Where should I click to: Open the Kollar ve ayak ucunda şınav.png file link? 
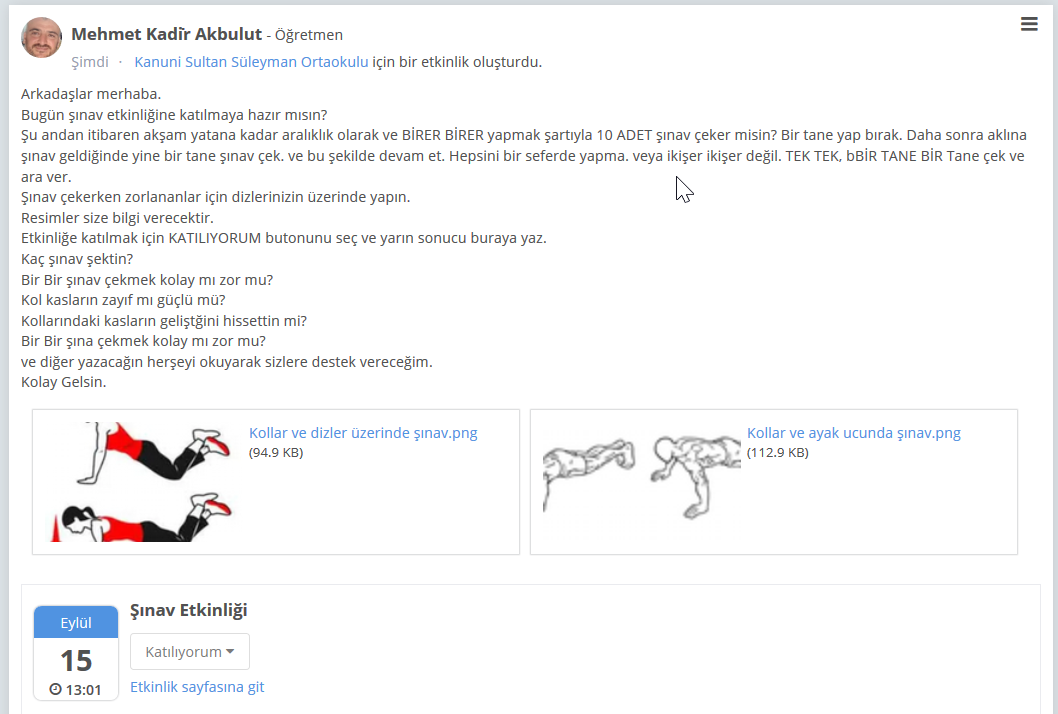pyautogui.click(x=854, y=433)
